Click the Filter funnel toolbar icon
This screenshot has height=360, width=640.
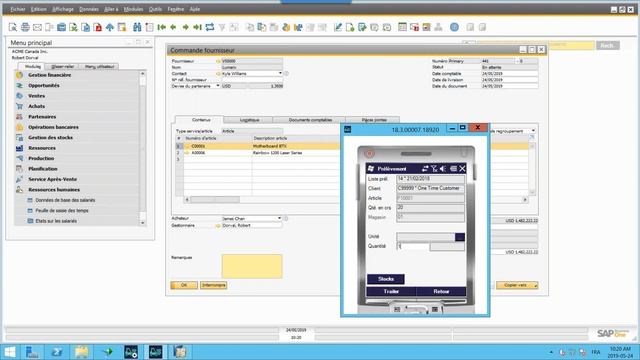coord(222,27)
